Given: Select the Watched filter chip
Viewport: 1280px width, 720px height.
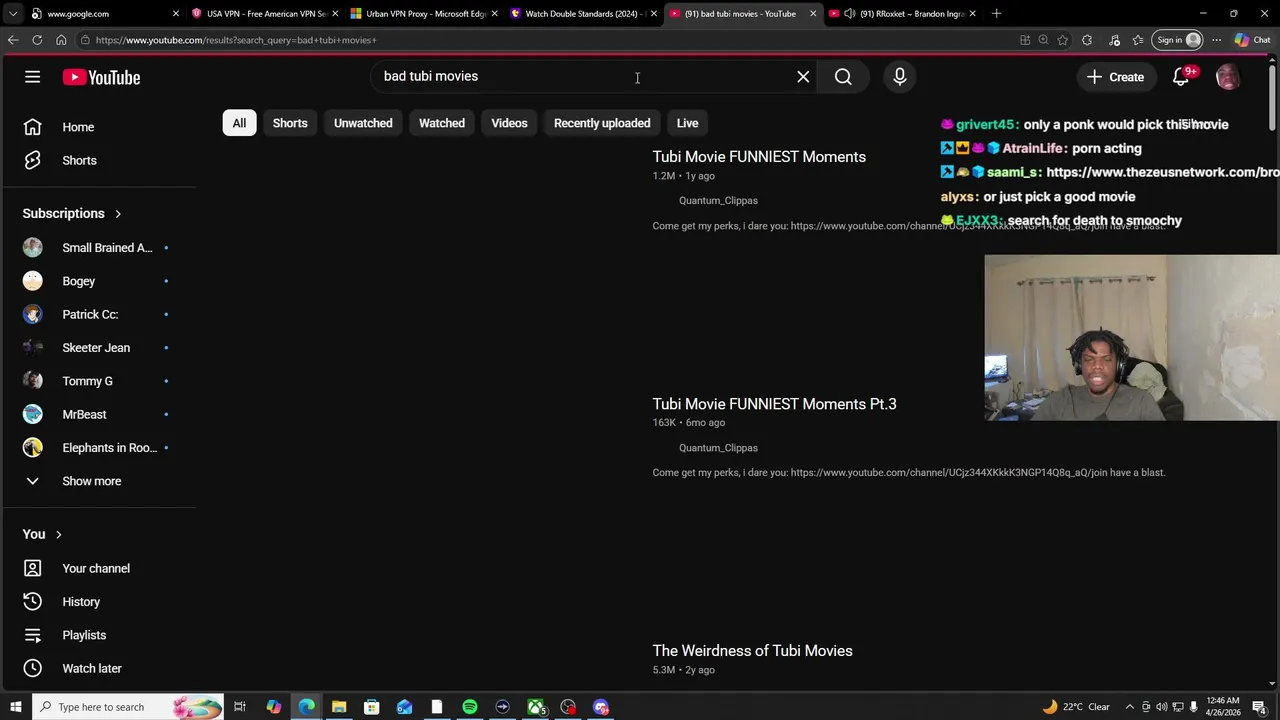Looking at the screenshot, I should pyautogui.click(x=442, y=123).
